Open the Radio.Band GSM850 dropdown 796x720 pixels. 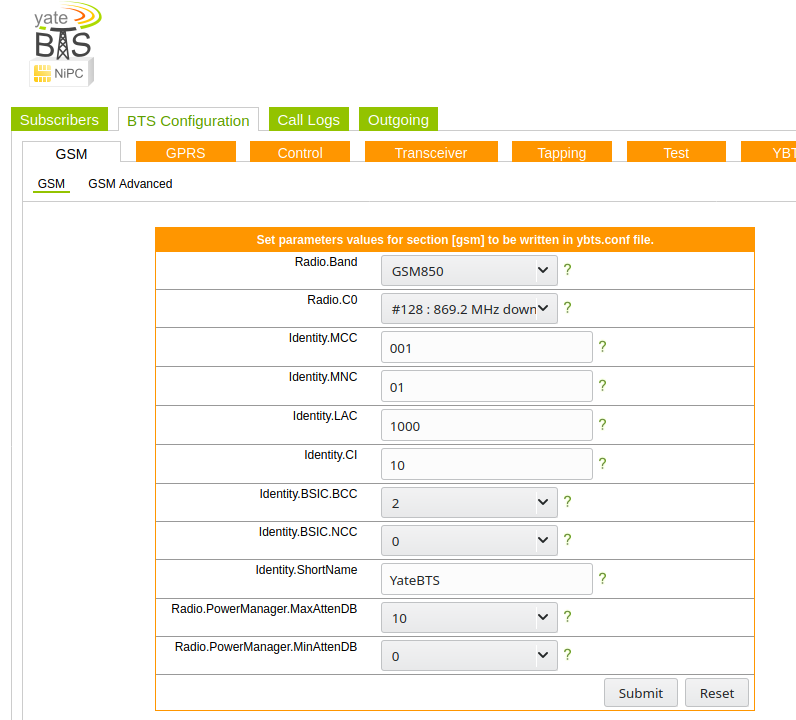[x=469, y=270]
